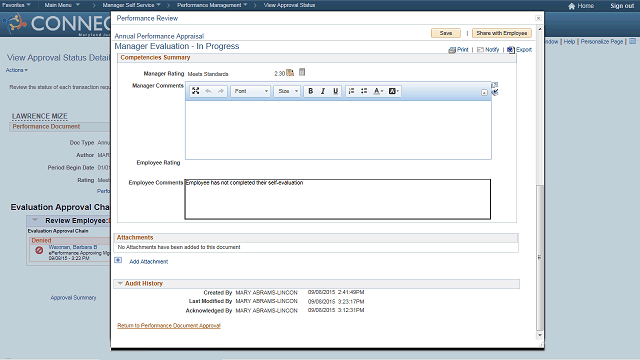Click the Notify link
Image resolution: width=640 pixels, height=360 pixels.
pyautogui.click(x=492, y=50)
